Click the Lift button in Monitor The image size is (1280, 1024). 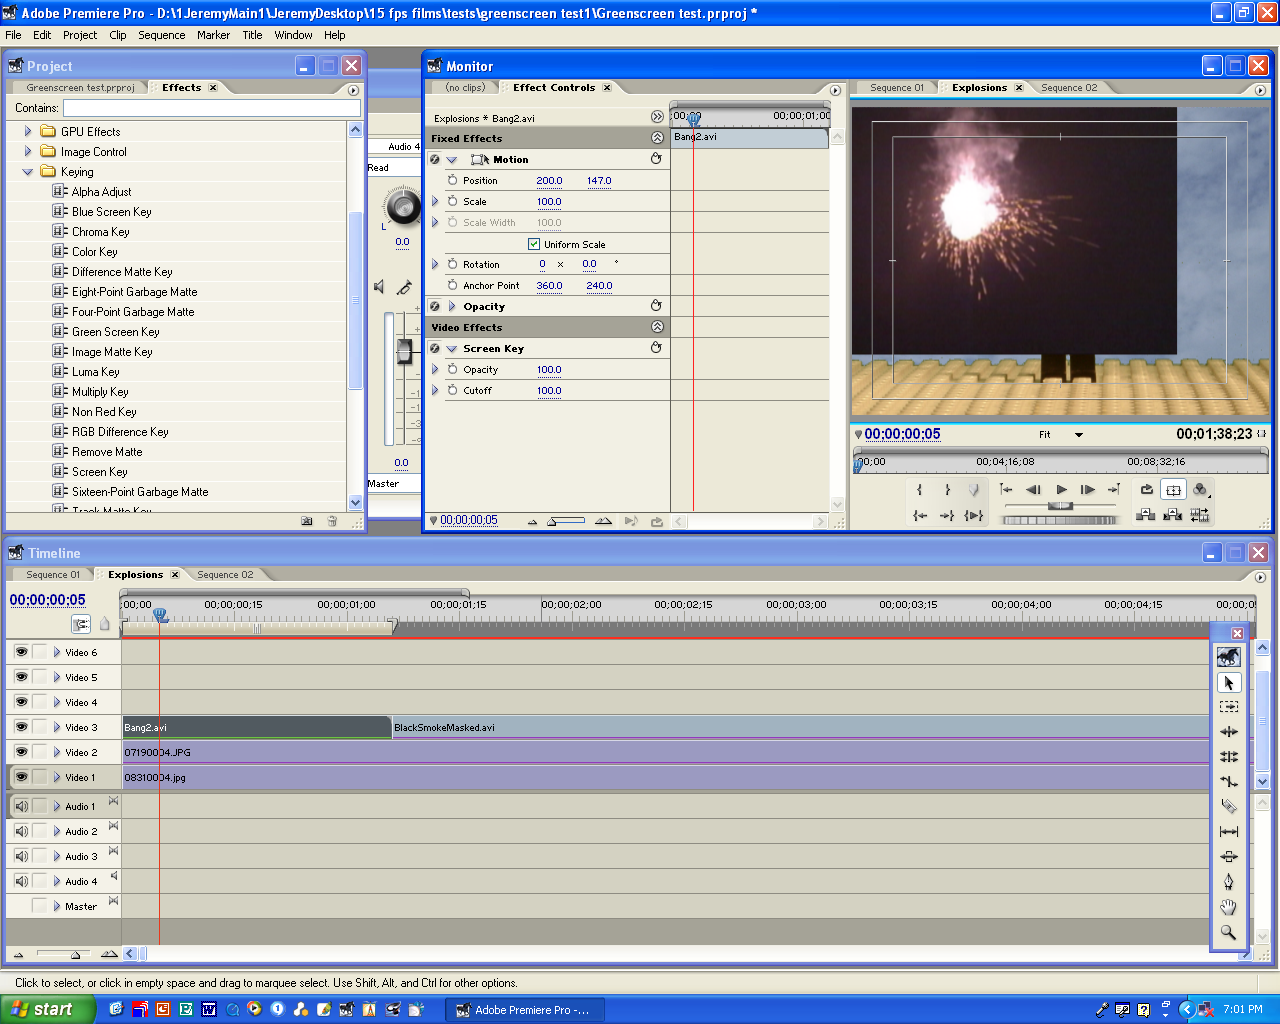click(1147, 516)
